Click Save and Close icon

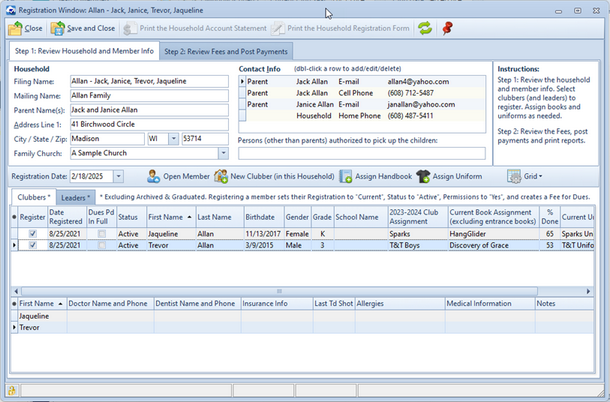pos(58,29)
